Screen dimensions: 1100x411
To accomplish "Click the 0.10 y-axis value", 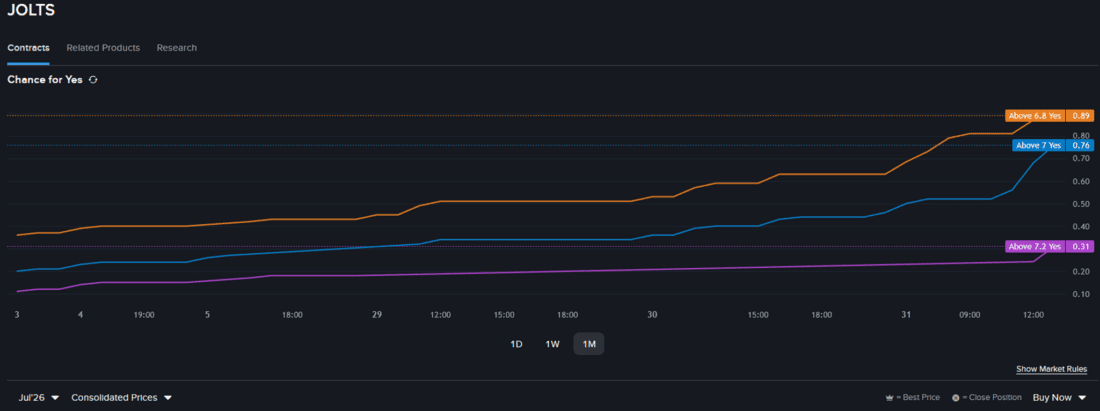I will click(1080, 294).
